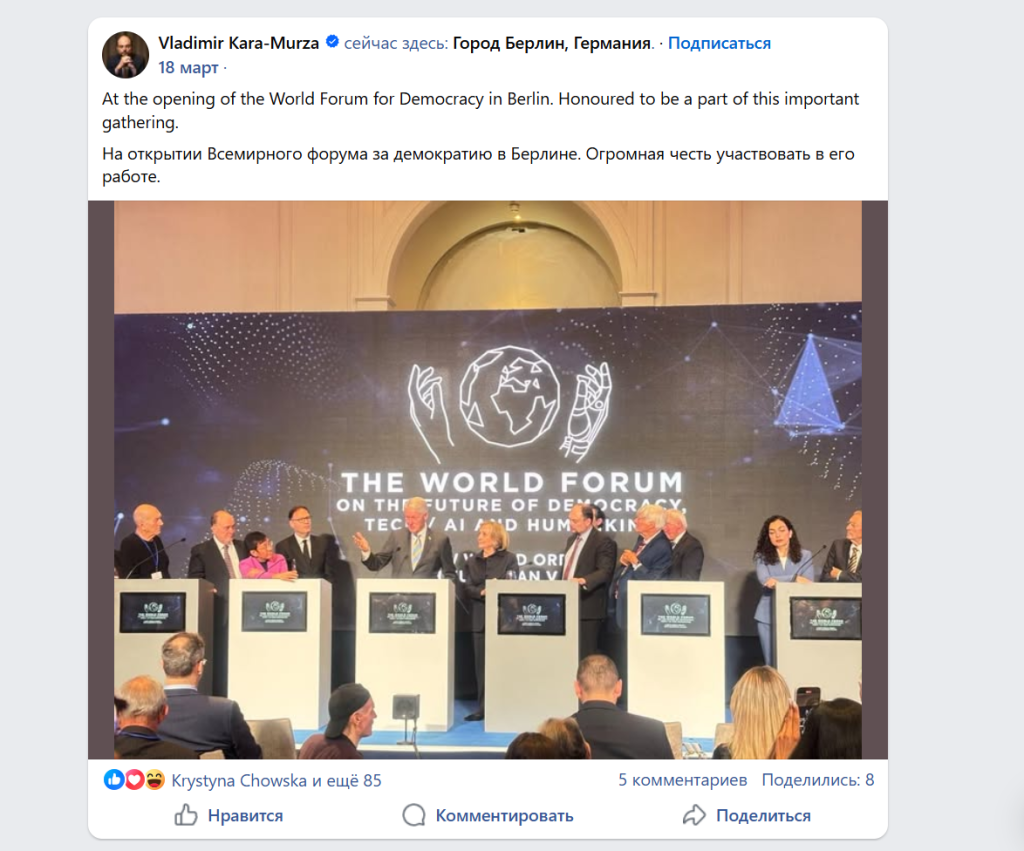The width and height of the screenshot is (1024, 851).
Task: Open Vladimir Kara-Murza's profile picture
Action: 125,54
